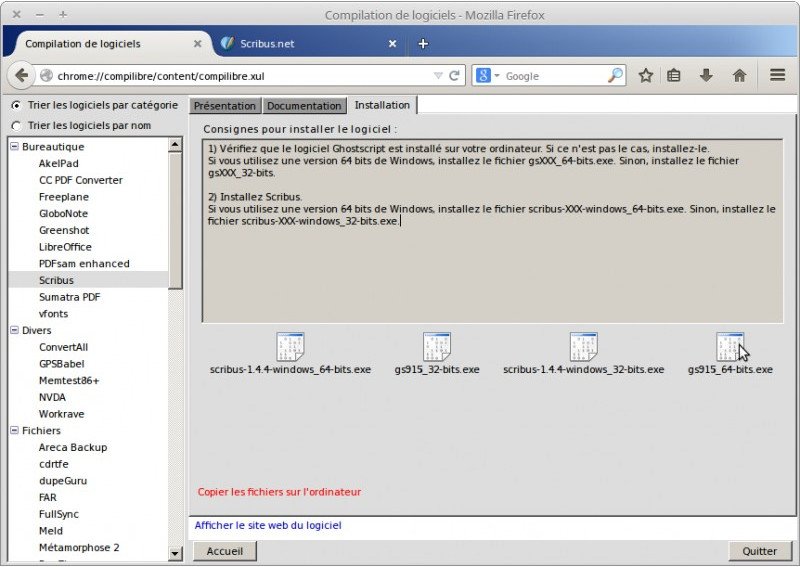This screenshot has height=567, width=800.
Task: Open the URL history dropdown arrow
Action: [438, 76]
